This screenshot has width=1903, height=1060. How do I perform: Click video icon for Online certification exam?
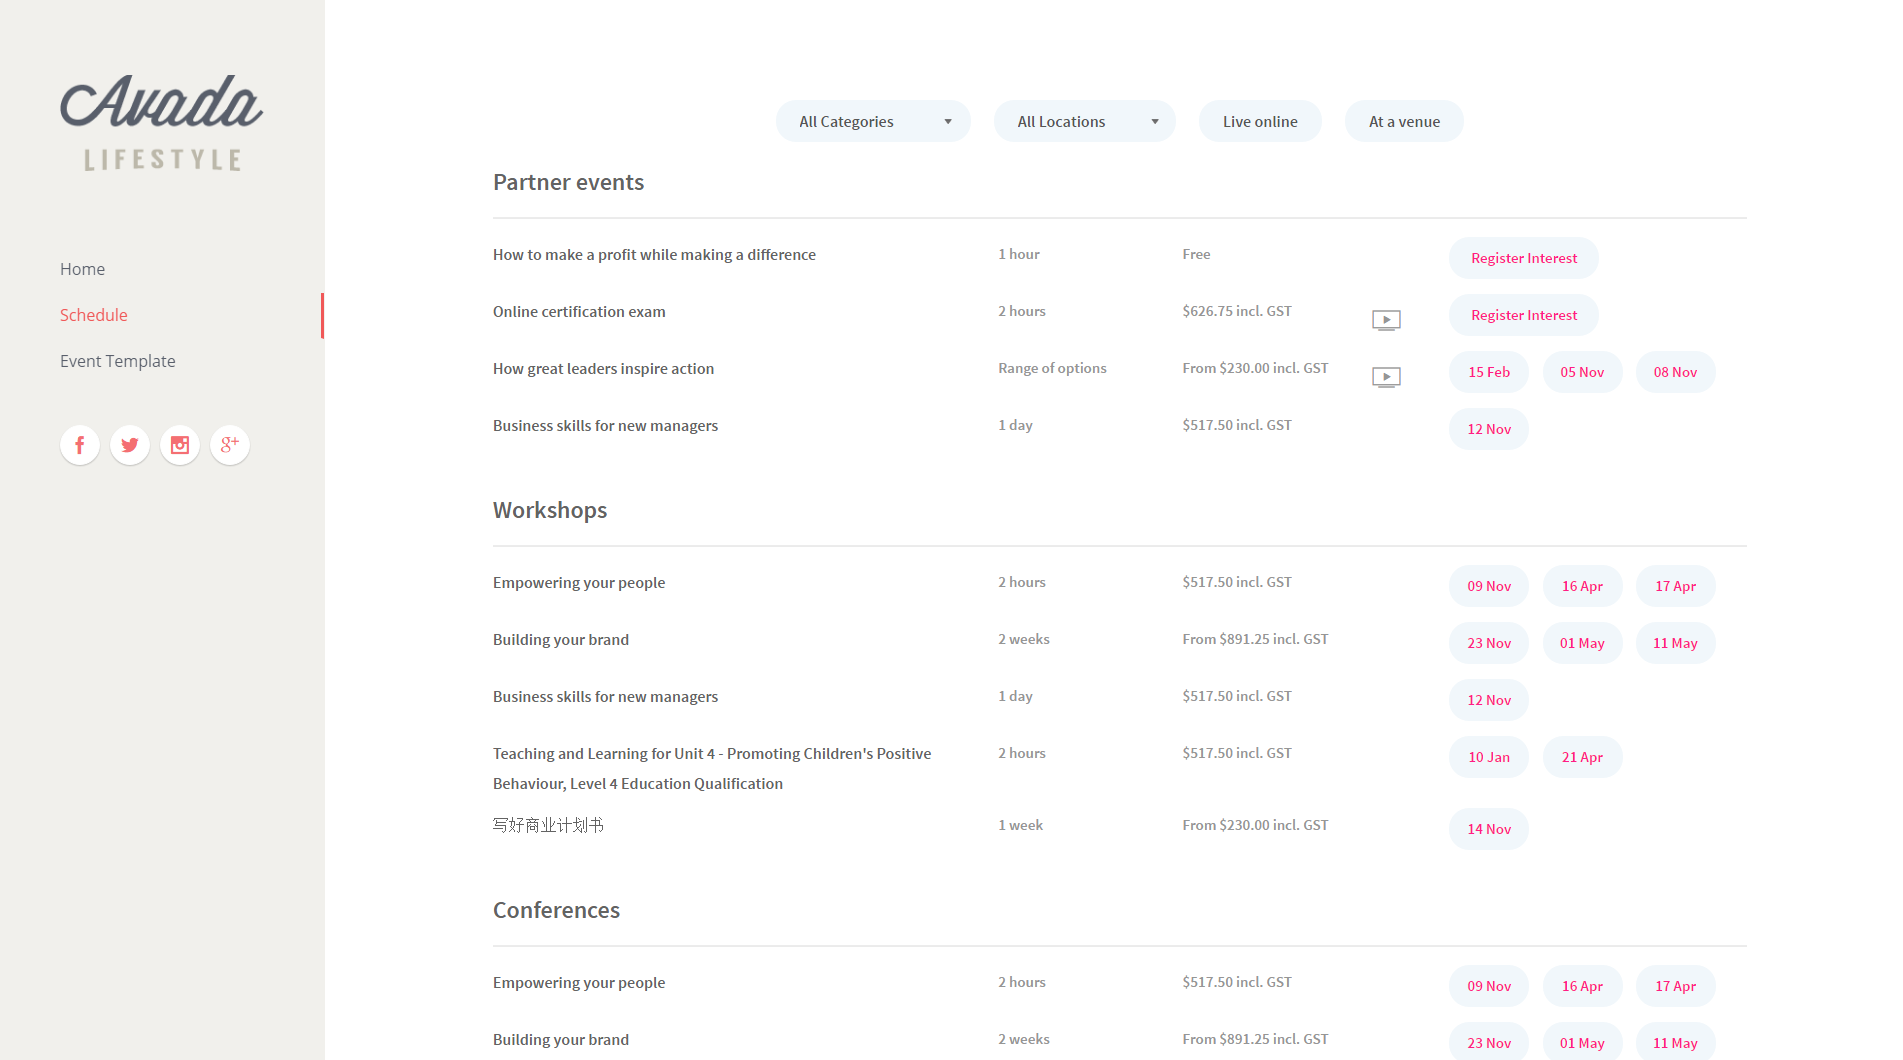click(x=1386, y=320)
